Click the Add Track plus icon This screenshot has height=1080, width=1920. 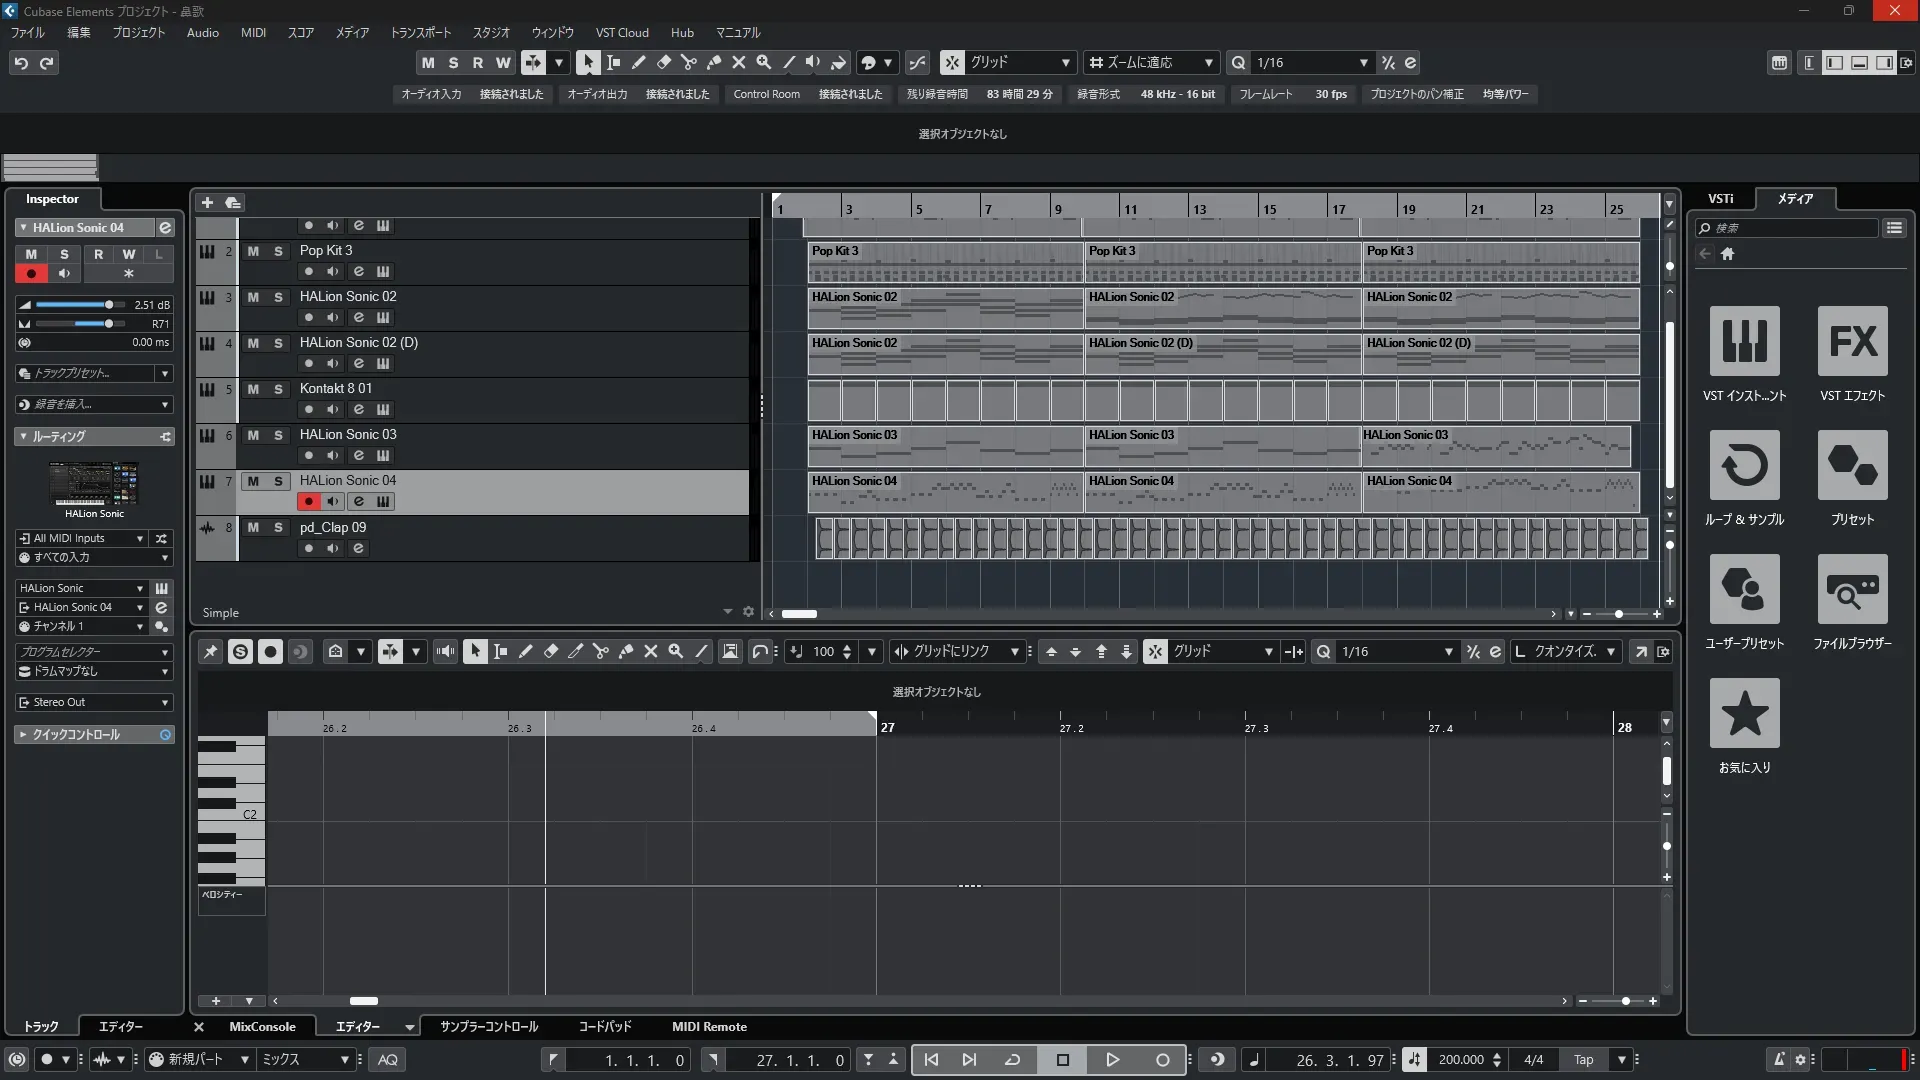pos(207,202)
